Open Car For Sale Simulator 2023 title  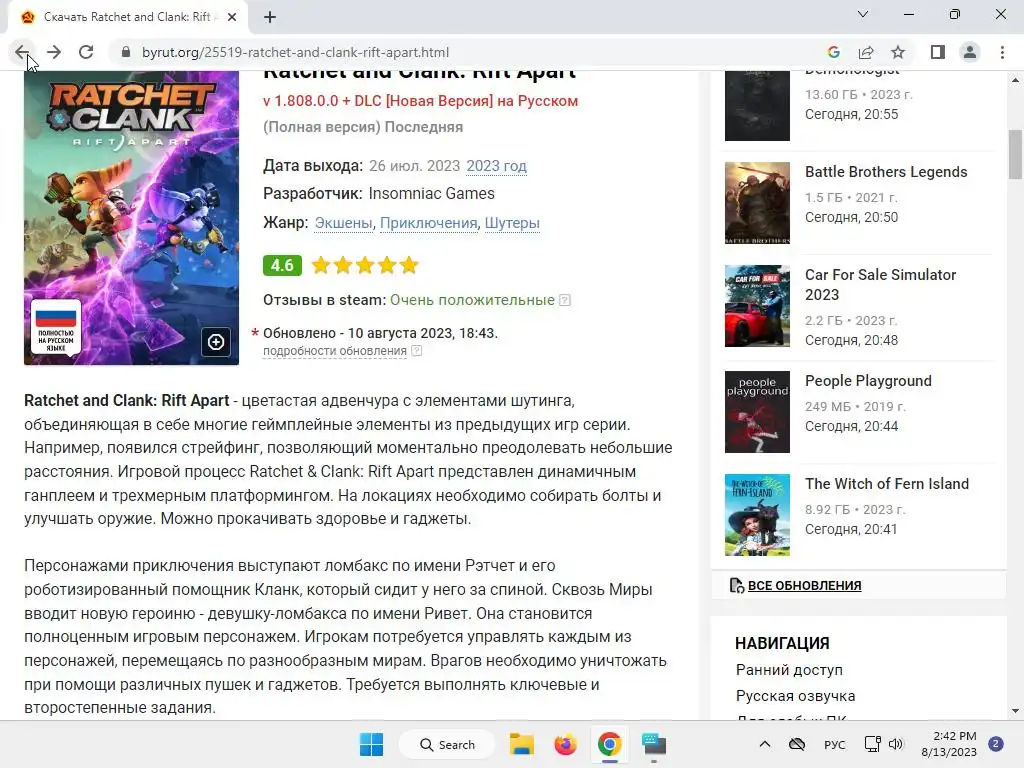point(880,285)
